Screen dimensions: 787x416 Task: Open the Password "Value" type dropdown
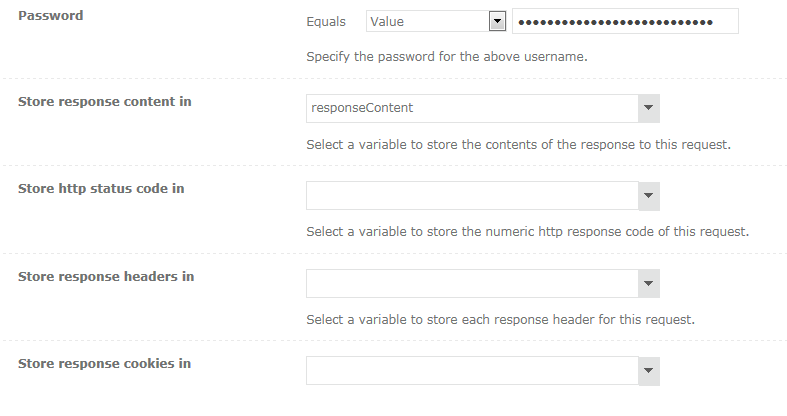pyautogui.click(x=427, y=22)
